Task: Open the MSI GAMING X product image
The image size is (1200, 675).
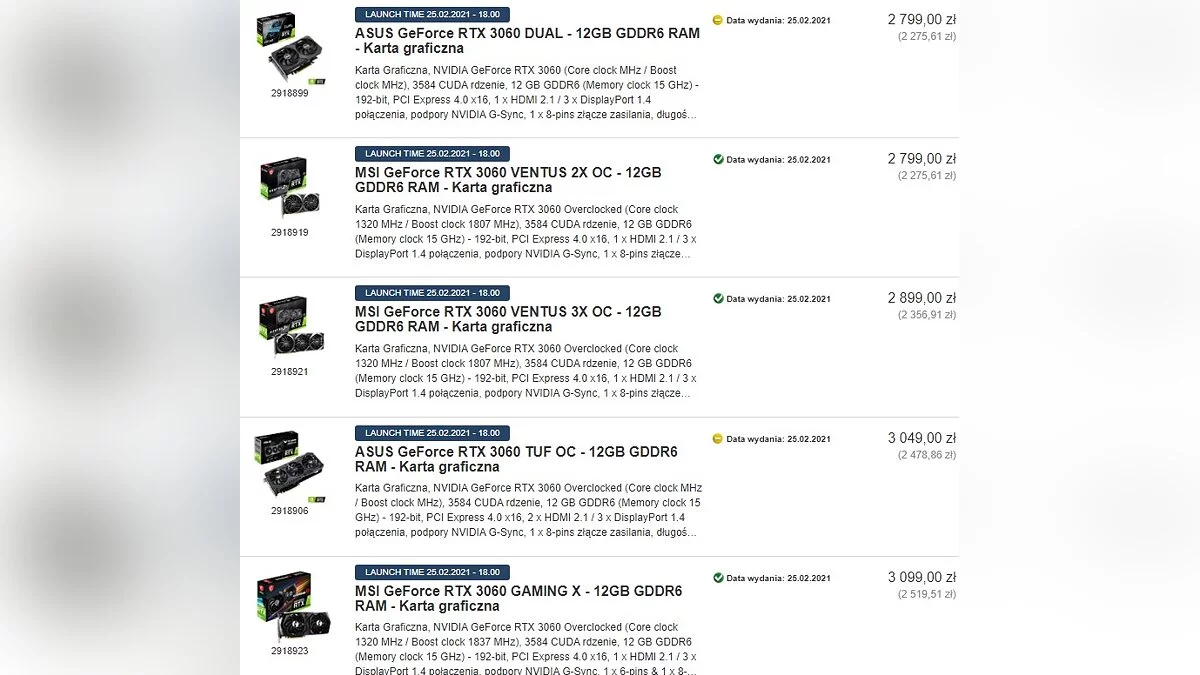Action: 290,606
